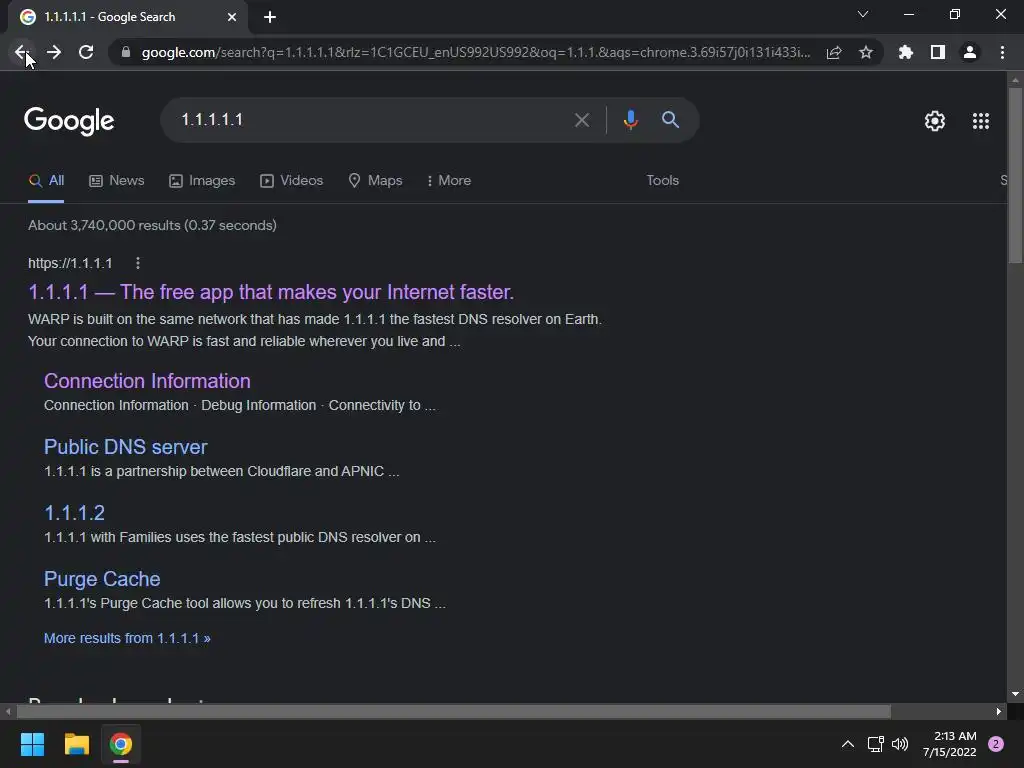This screenshot has height=768, width=1024.
Task: Switch to Maps results tab
Action: point(375,180)
